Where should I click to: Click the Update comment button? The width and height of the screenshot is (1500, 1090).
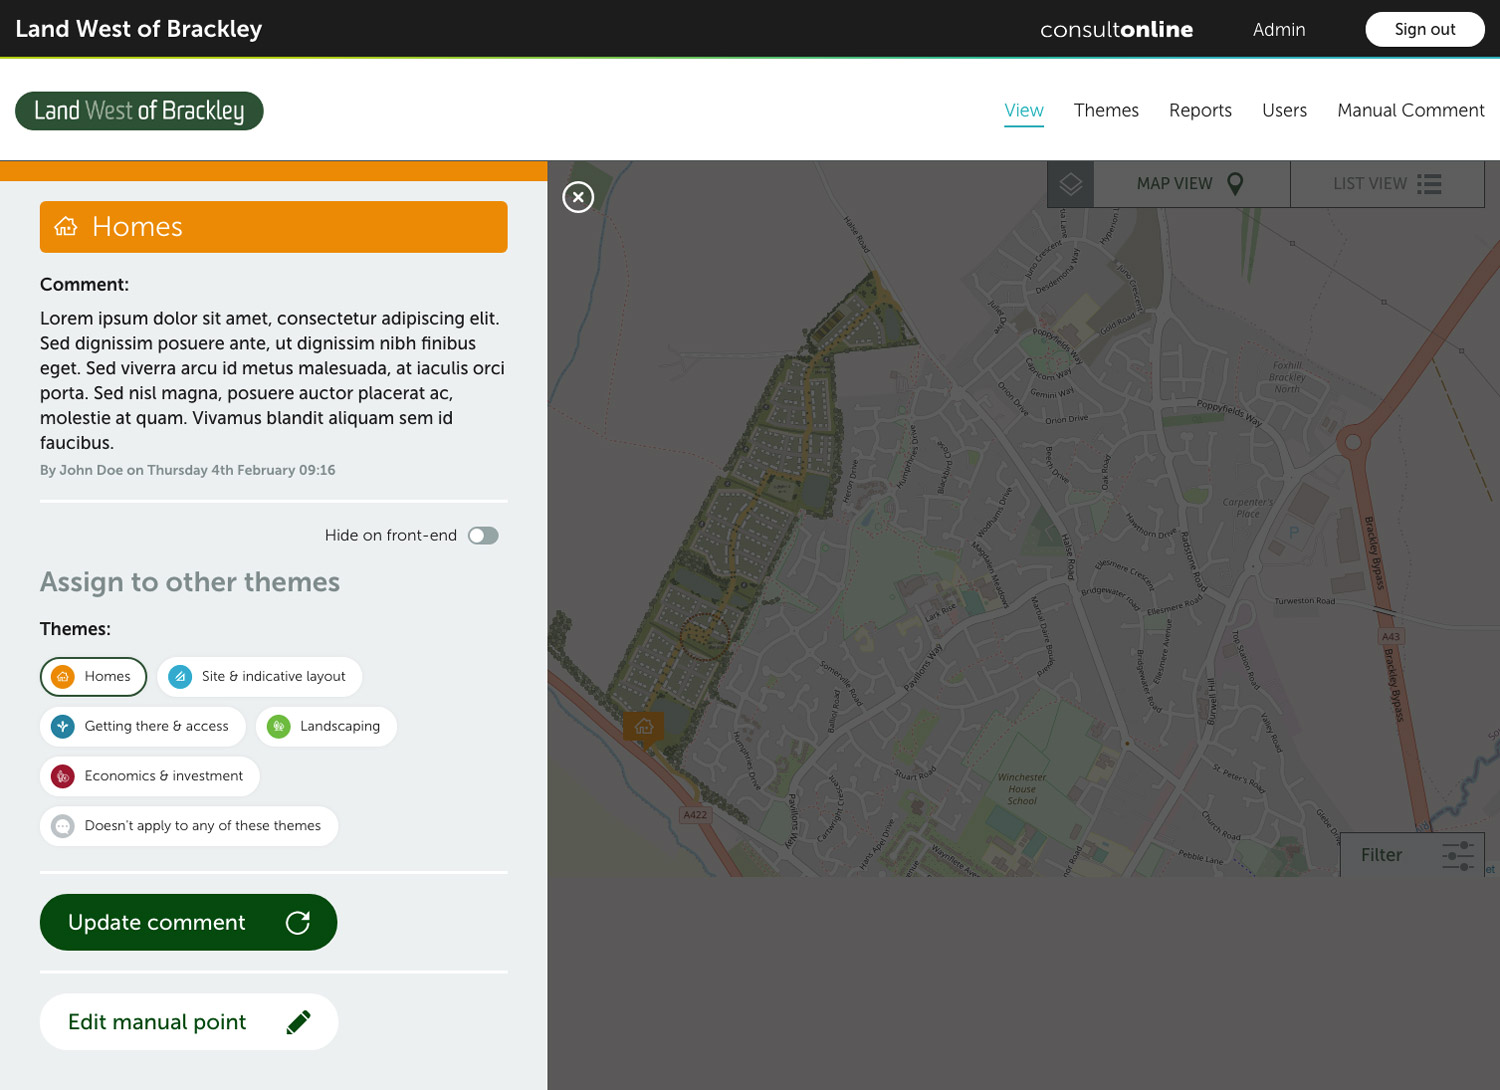click(188, 922)
